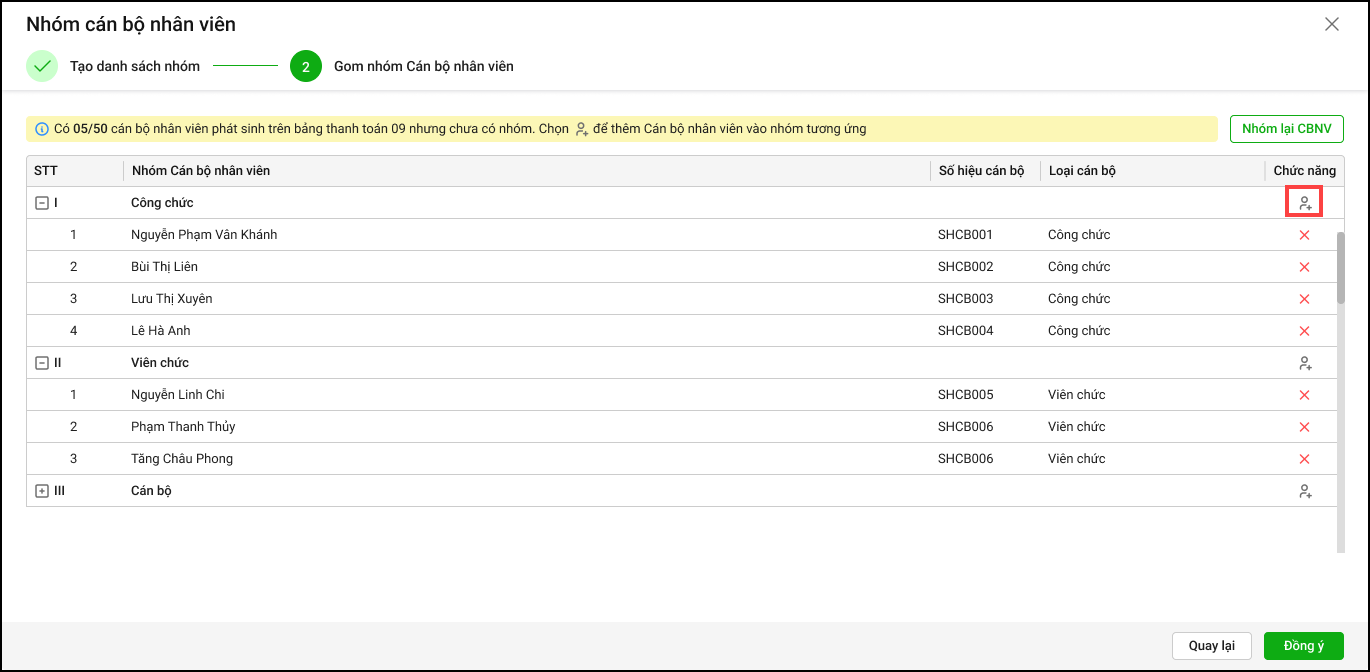This screenshot has width=1370, height=672.
Task: Expand the Cán bộ group
Action: pyautogui.click(x=42, y=491)
